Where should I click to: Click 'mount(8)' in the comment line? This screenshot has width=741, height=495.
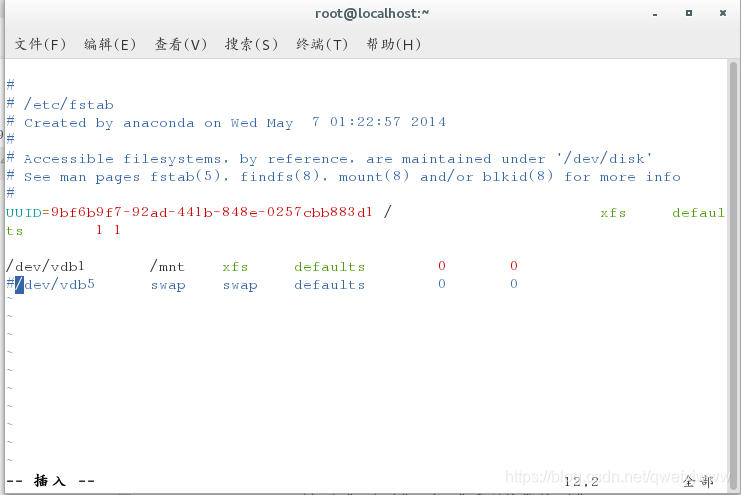374,176
